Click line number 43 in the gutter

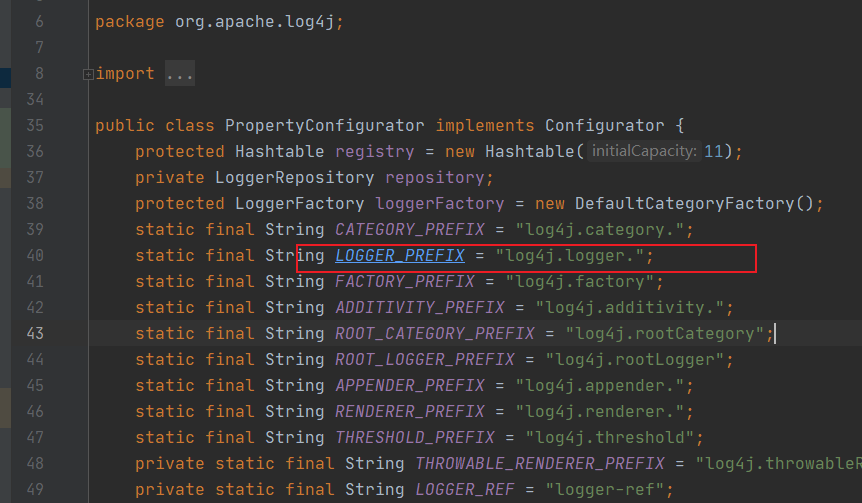(x=35, y=334)
